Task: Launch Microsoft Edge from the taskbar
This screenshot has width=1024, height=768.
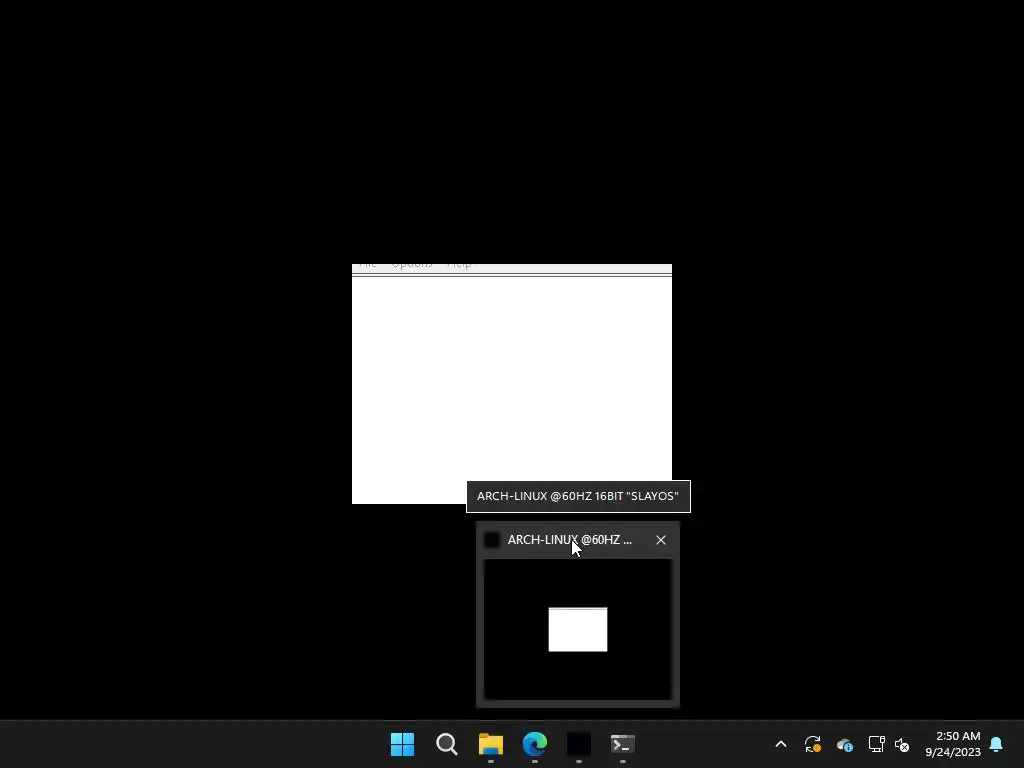Action: (535, 744)
